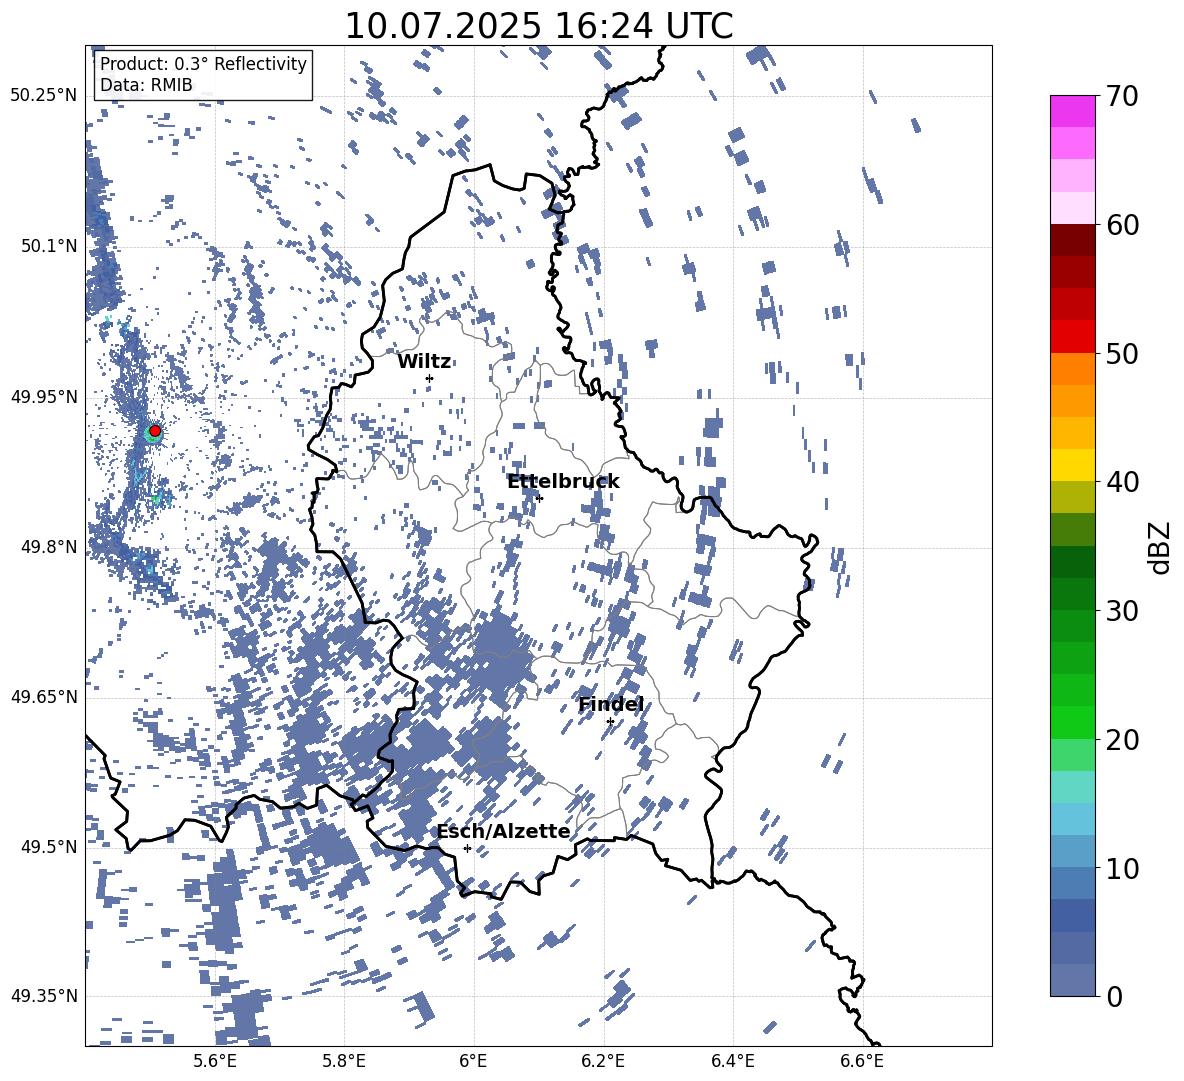This screenshot has width=1184, height=1081.
Task: Click the 30 tick on colorbar
Action: [1122, 611]
